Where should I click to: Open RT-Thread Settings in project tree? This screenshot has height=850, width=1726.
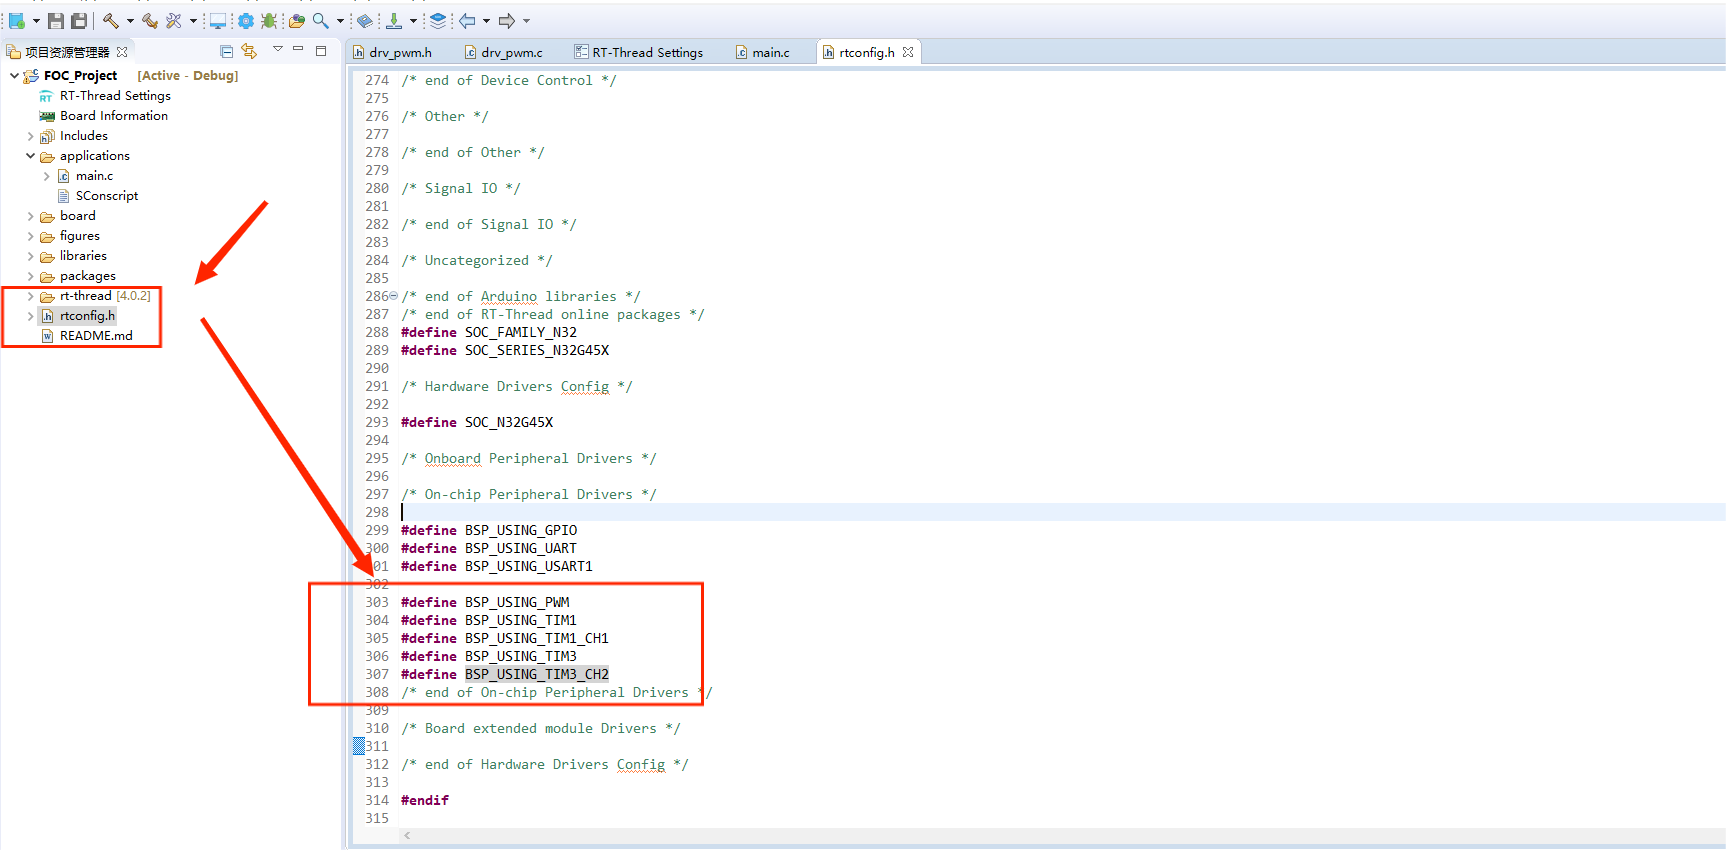pos(115,96)
